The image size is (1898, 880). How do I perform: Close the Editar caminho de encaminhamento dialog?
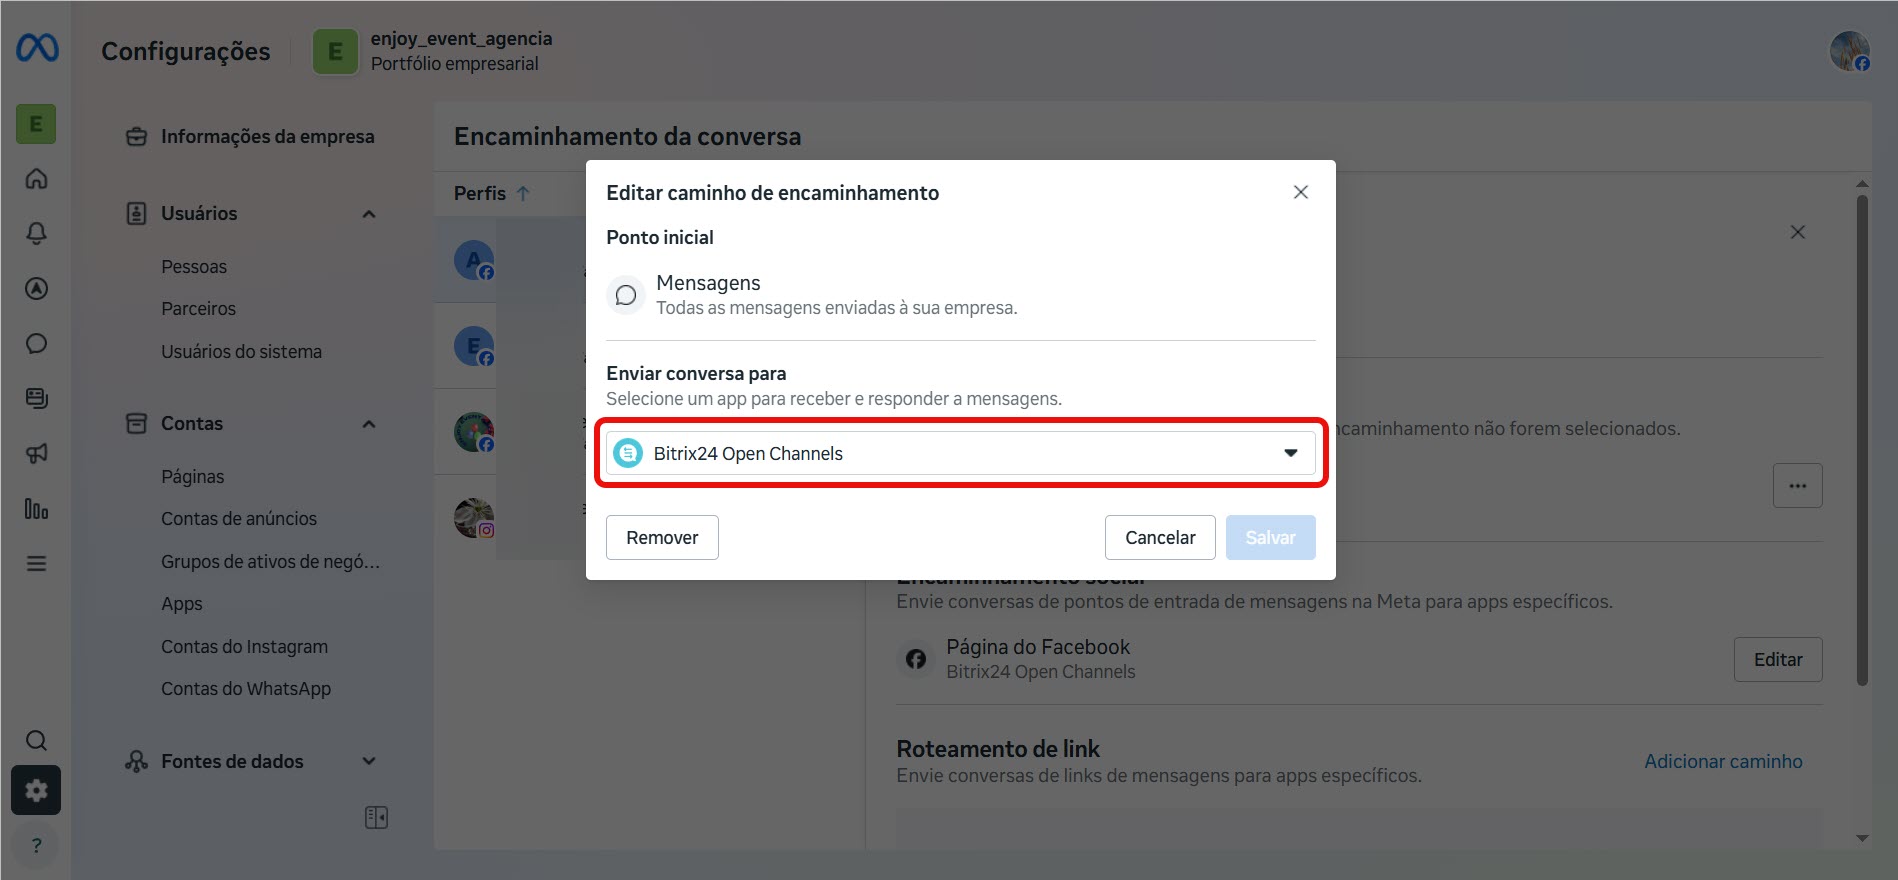pyautogui.click(x=1300, y=192)
